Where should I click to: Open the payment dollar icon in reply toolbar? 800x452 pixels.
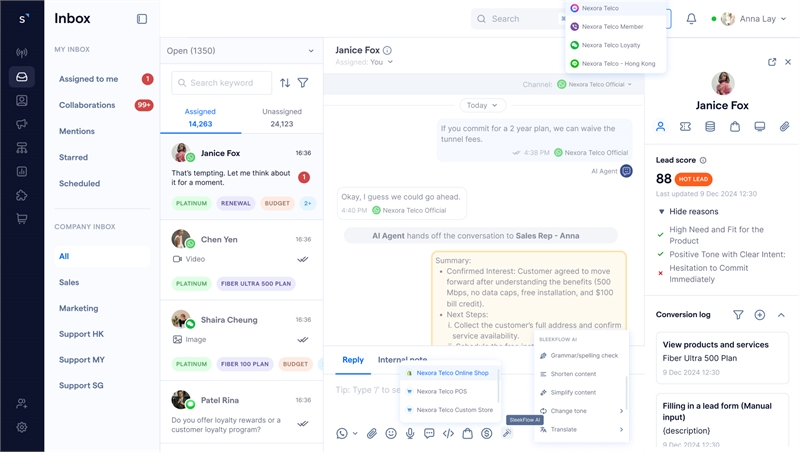point(487,434)
